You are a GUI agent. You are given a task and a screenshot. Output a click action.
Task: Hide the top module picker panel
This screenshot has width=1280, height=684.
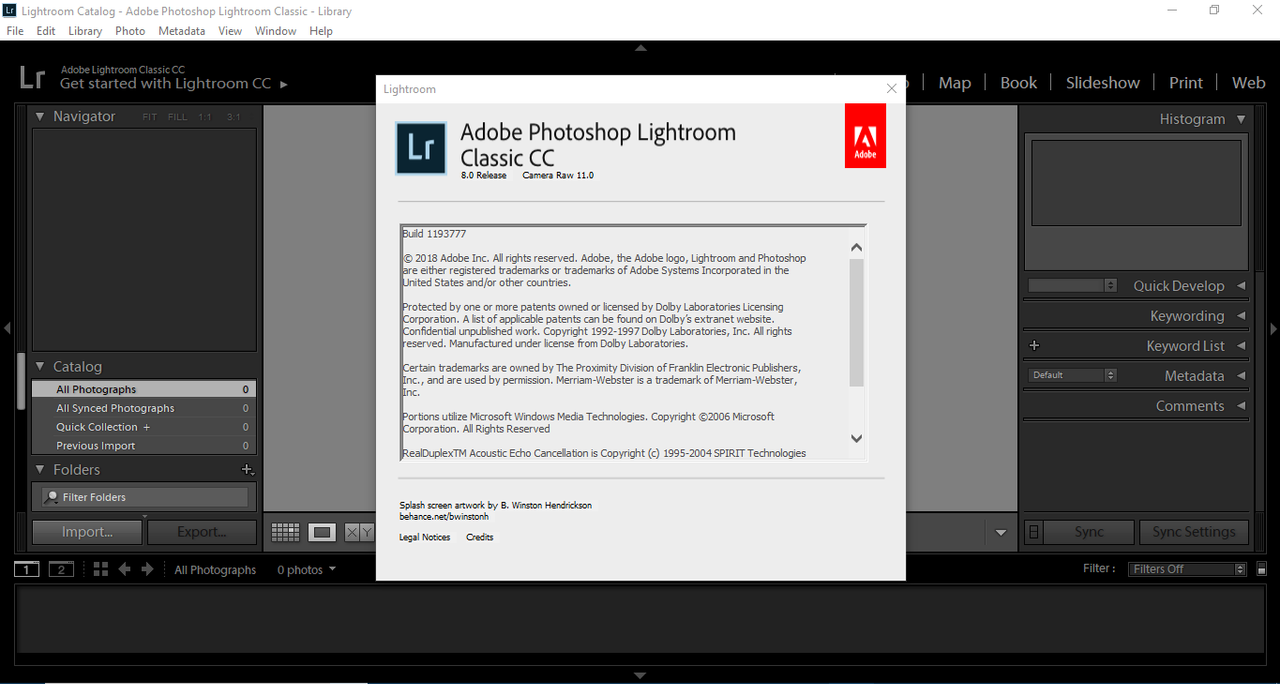point(640,47)
